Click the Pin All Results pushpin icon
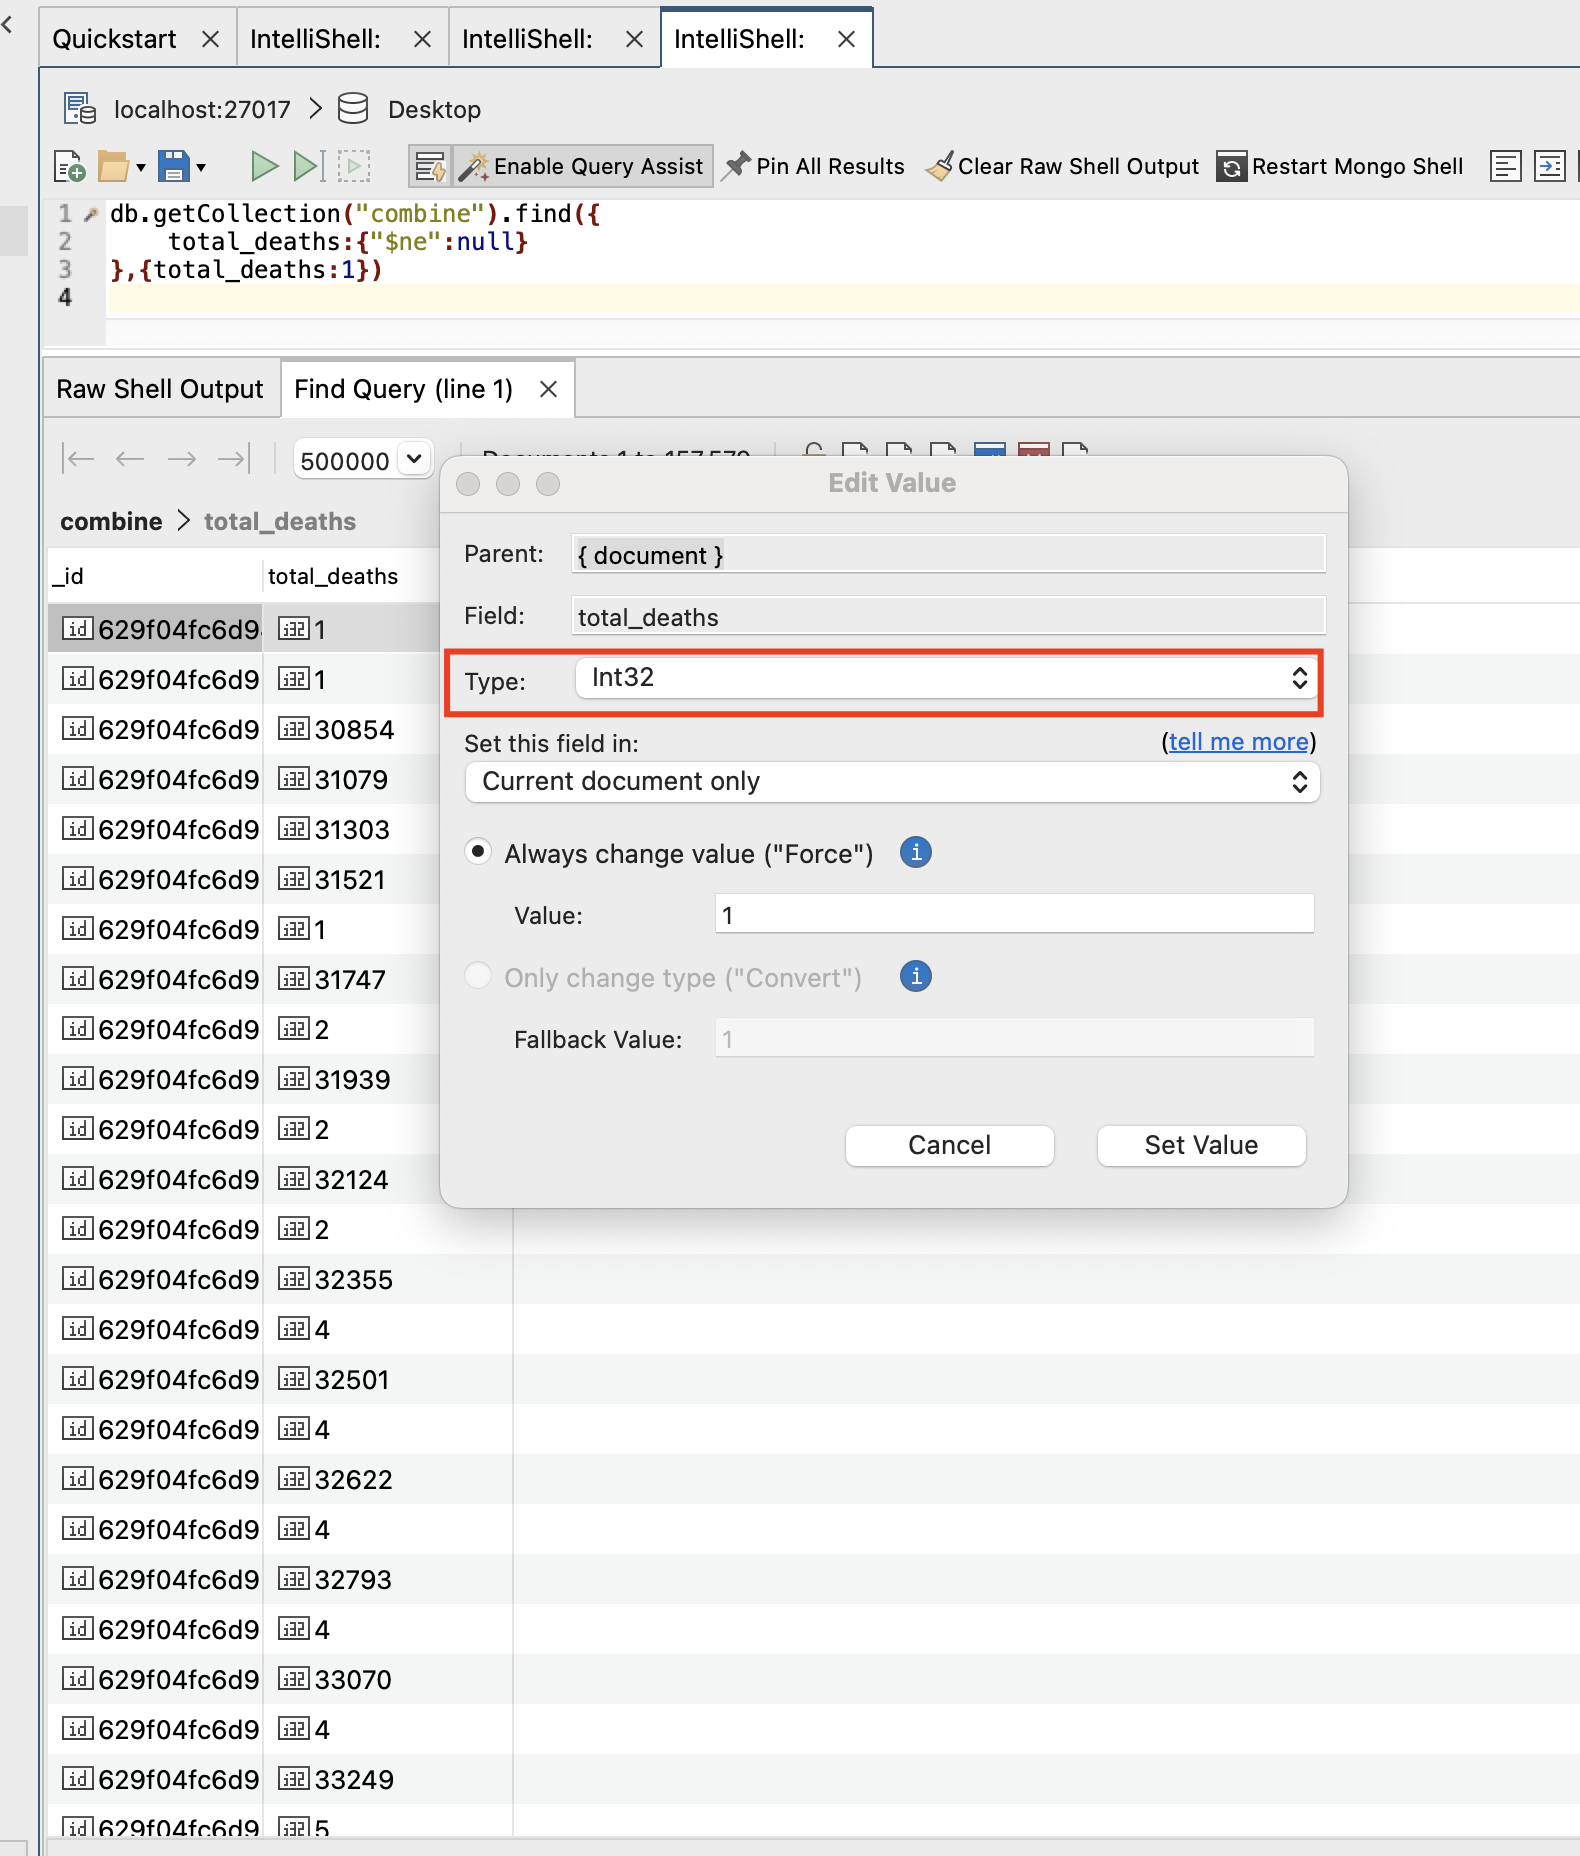Screen dimensions: 1580x1856 click(x=737, y=166)
